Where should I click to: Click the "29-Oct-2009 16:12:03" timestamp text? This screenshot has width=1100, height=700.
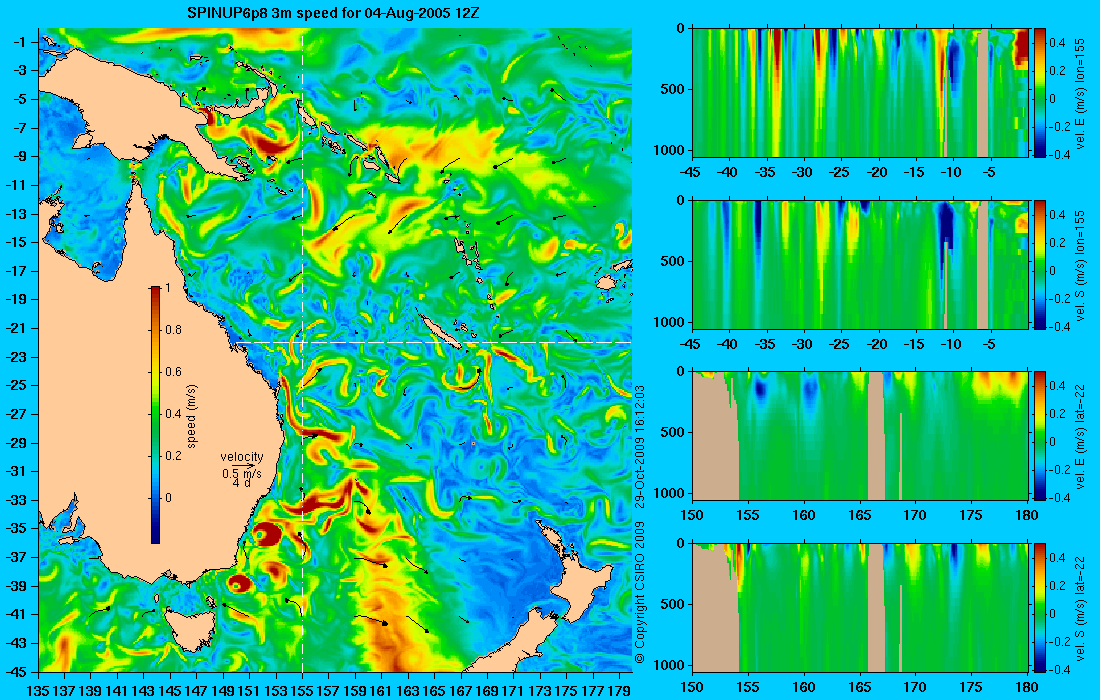pos(639,445)
